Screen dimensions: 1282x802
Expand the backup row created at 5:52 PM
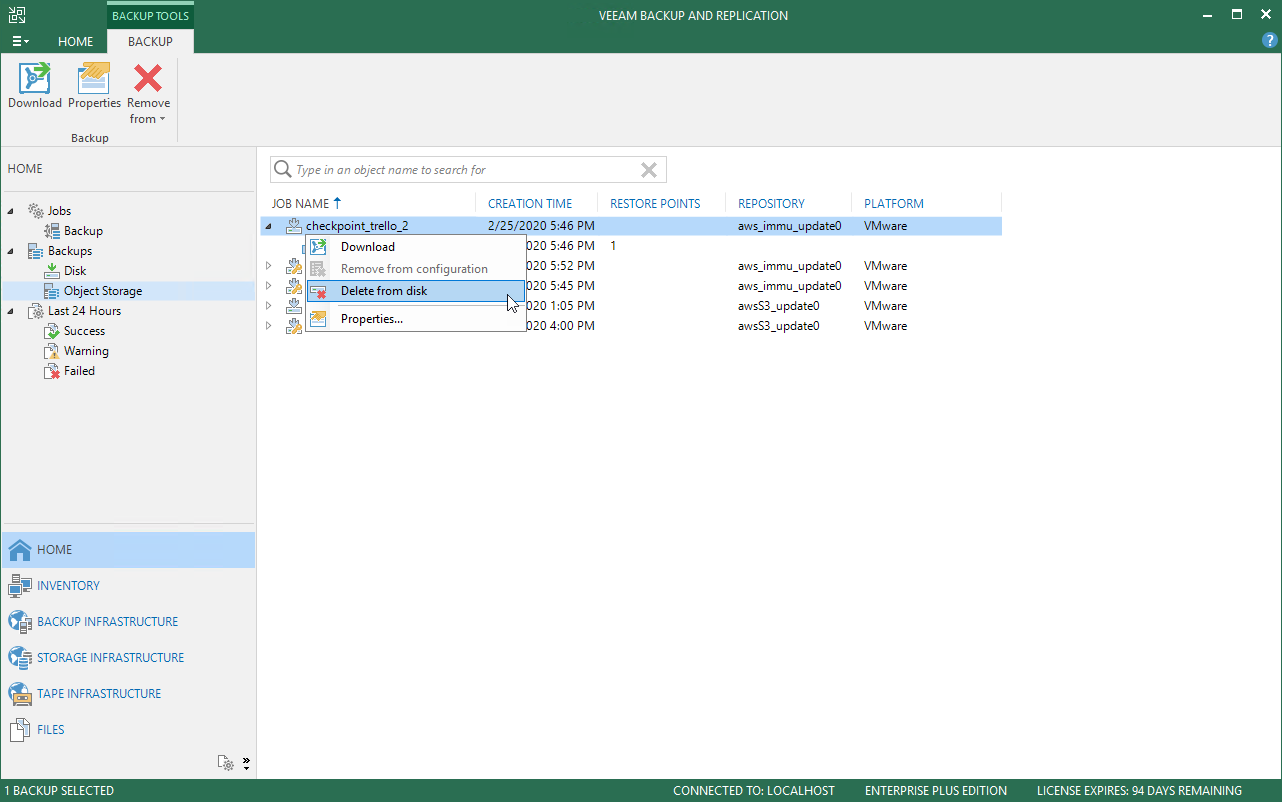coord(268,266)
